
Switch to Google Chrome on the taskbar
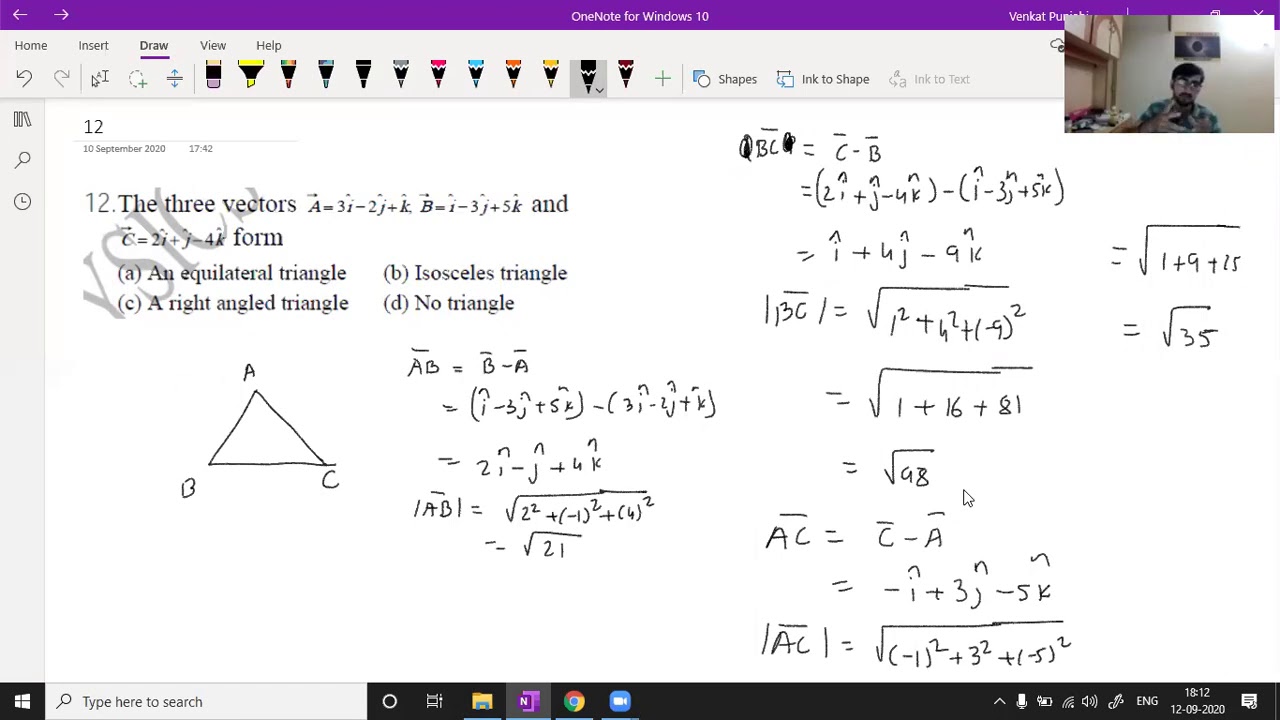tap(574, 701)
